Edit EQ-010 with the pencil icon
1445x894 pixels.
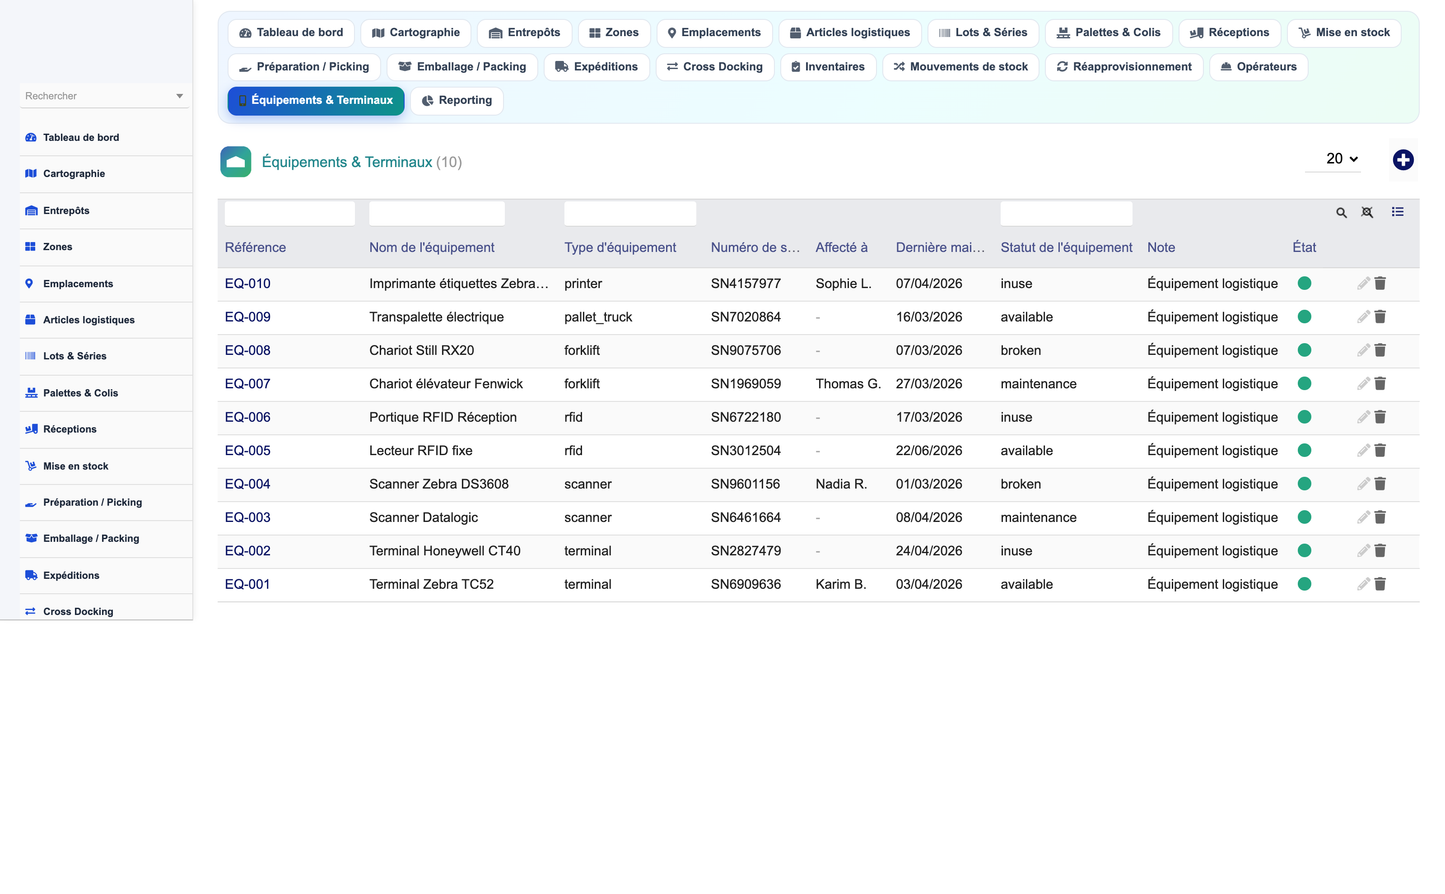1363,284
